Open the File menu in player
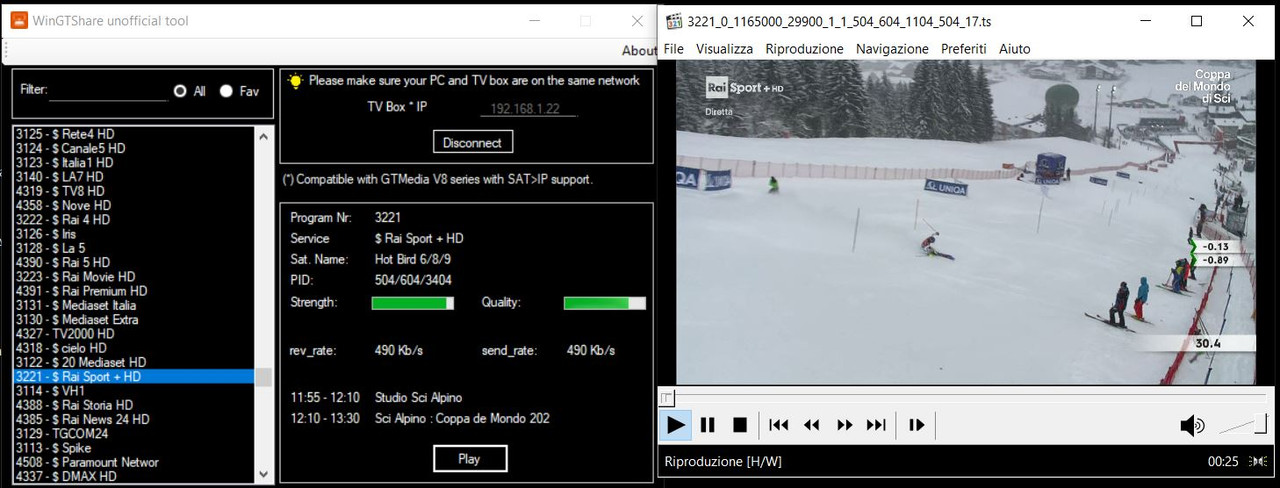The height and width of the screenshot is (488, 1280). point(673,48)
